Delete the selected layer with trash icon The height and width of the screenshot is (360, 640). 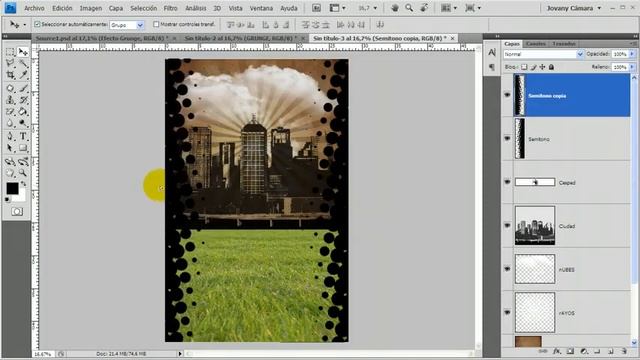click(x=624, y=351)
